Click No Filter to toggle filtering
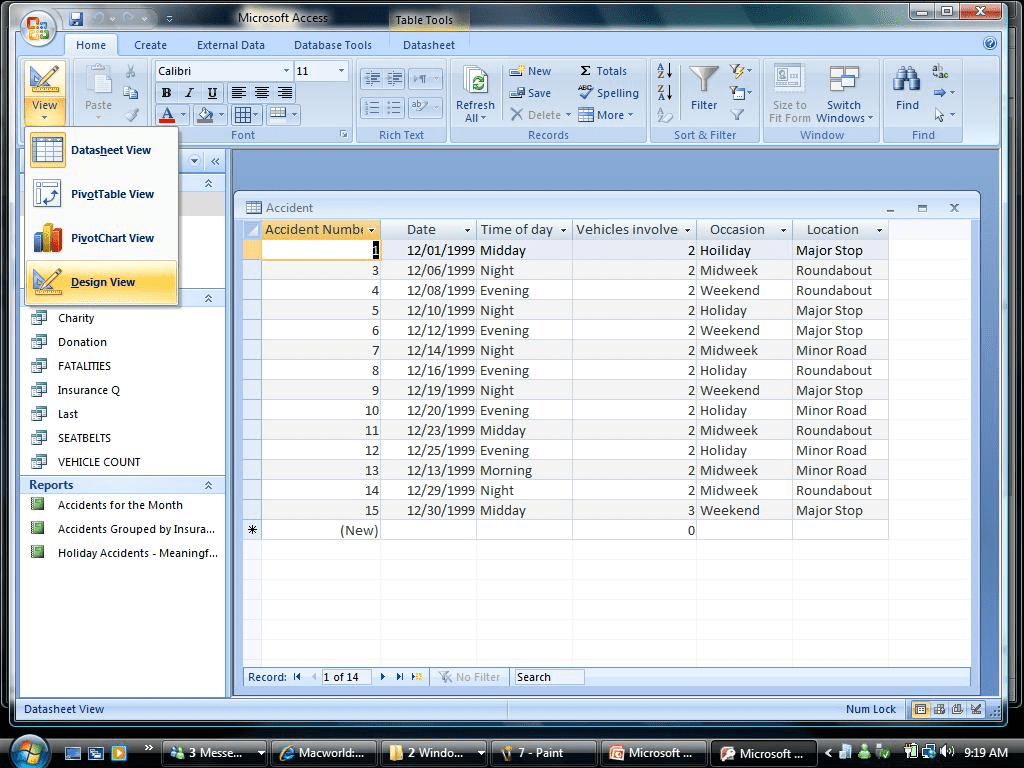Viewport: 1024px width, 768px height. 469,677
